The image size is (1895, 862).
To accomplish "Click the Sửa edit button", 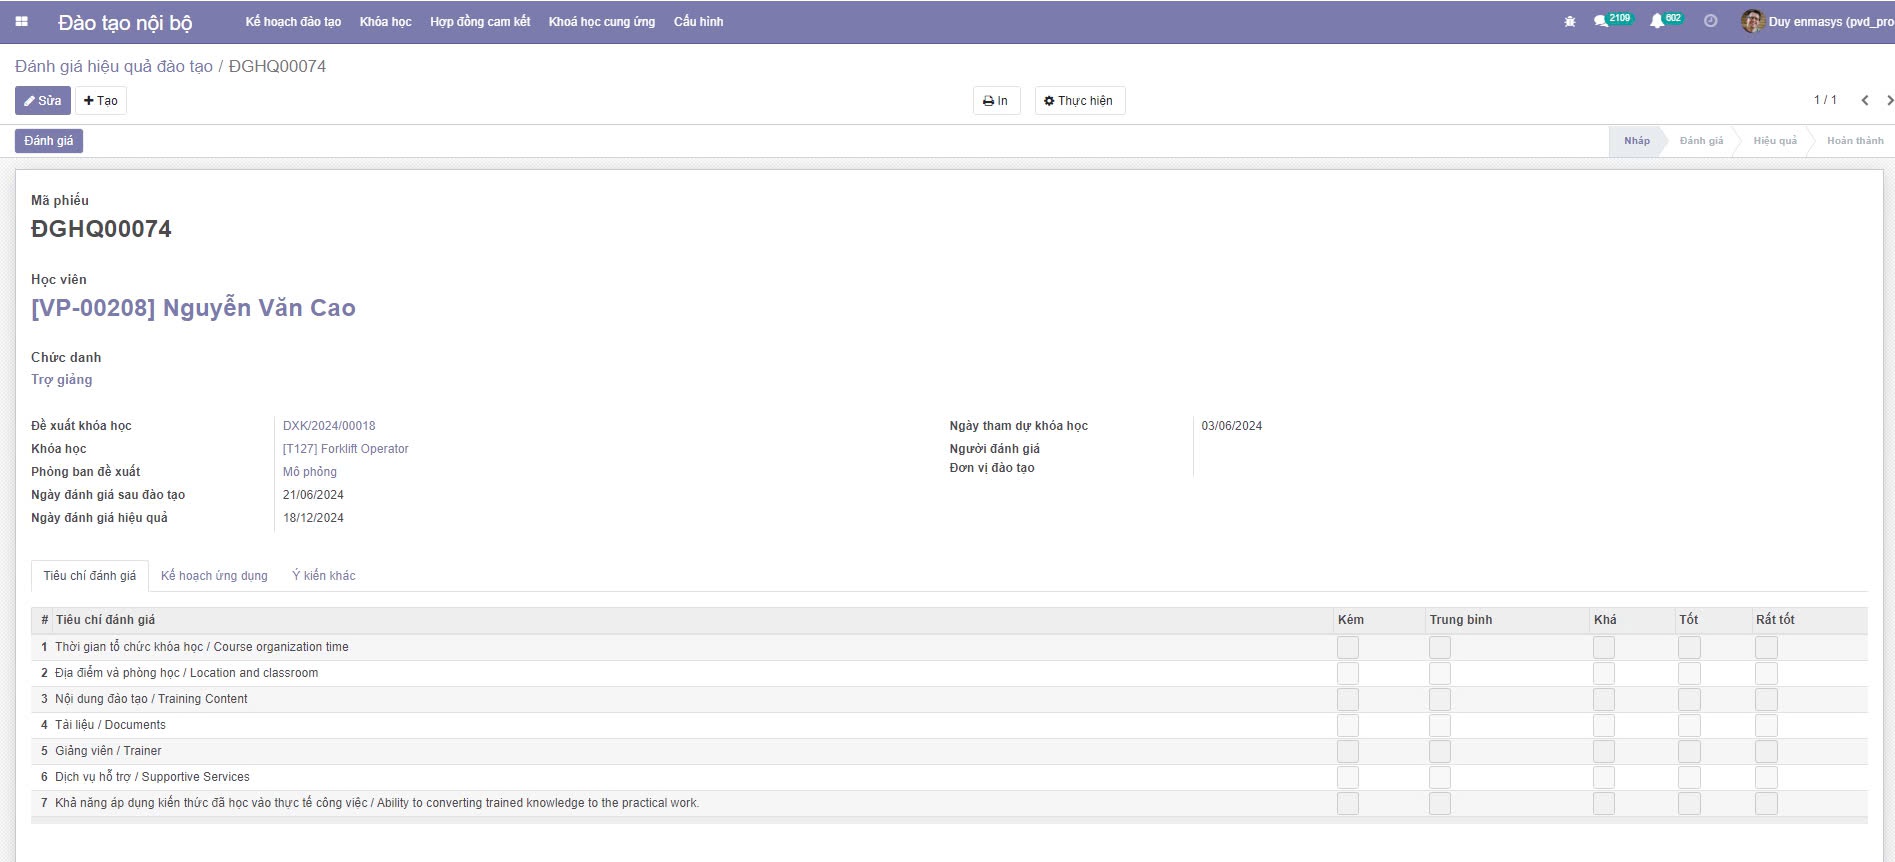I will click(x=43, y=100).
